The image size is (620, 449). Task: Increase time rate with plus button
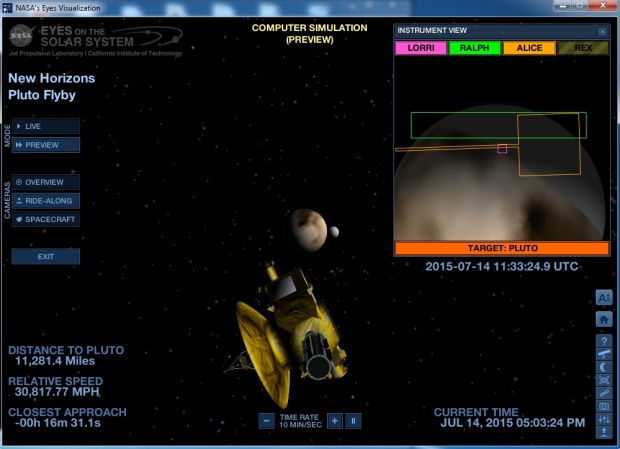(x=335, y=421)
